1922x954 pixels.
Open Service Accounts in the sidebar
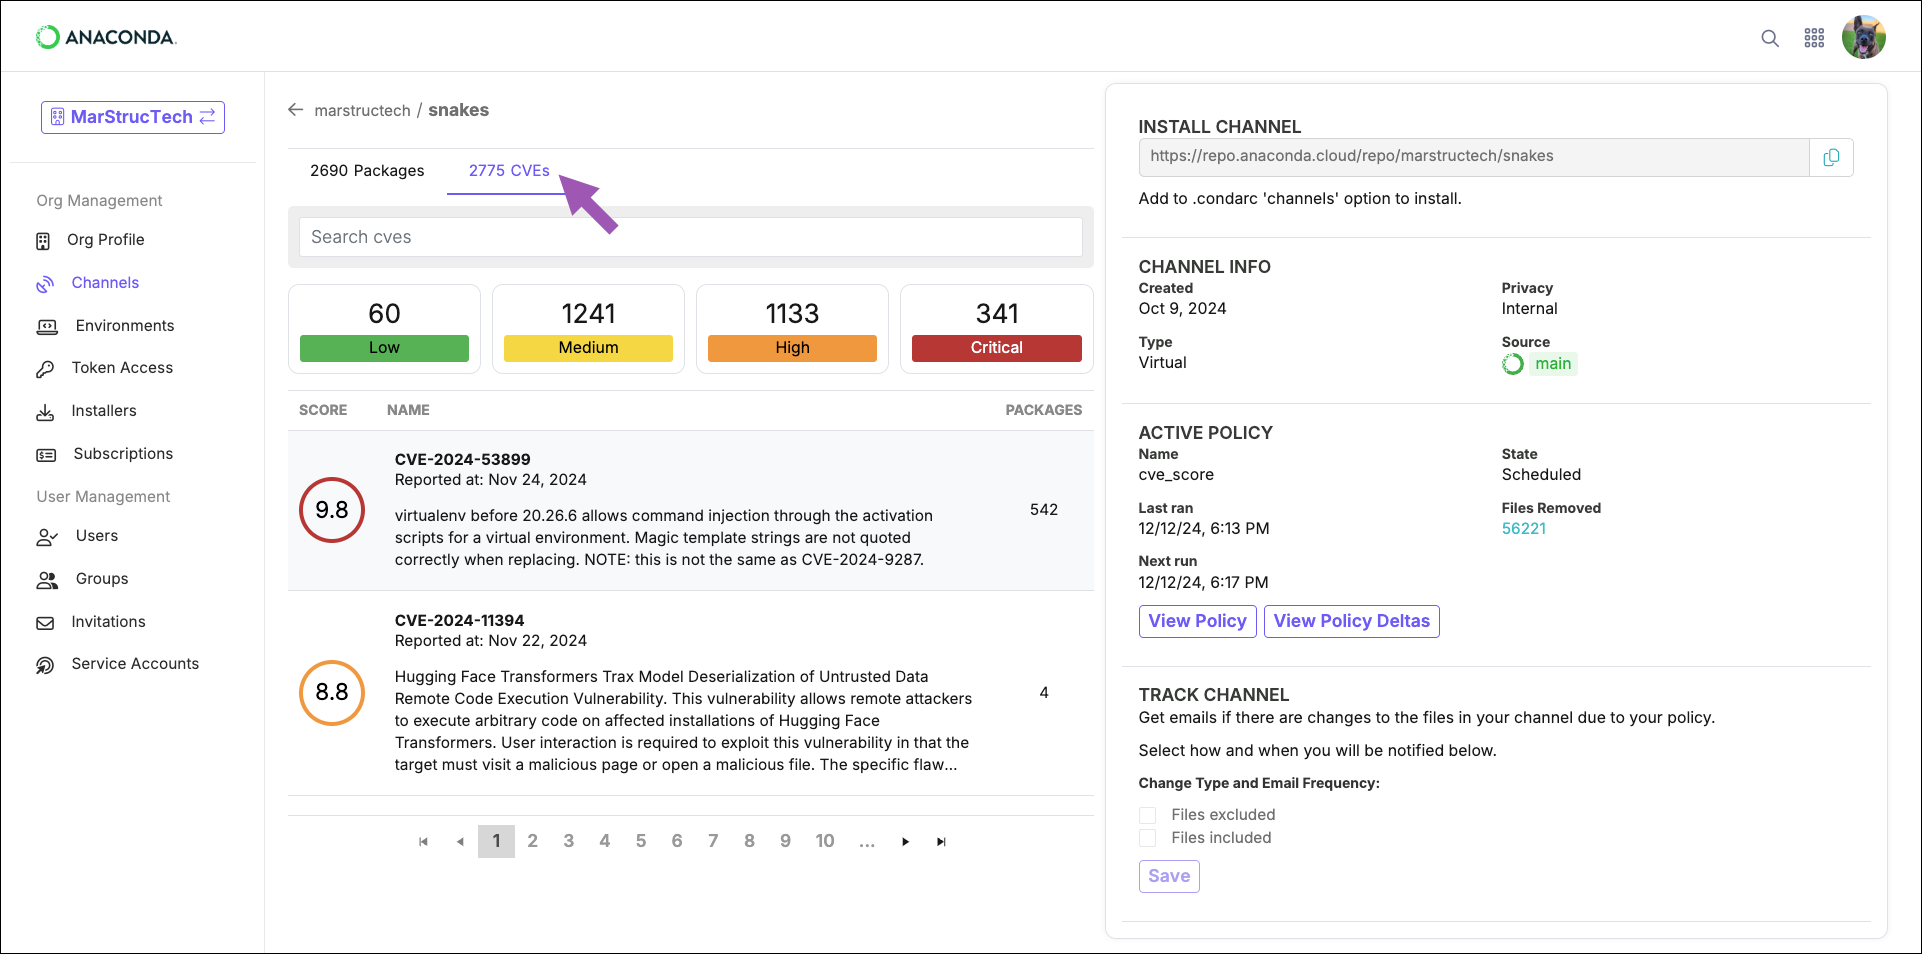[135, 664]
